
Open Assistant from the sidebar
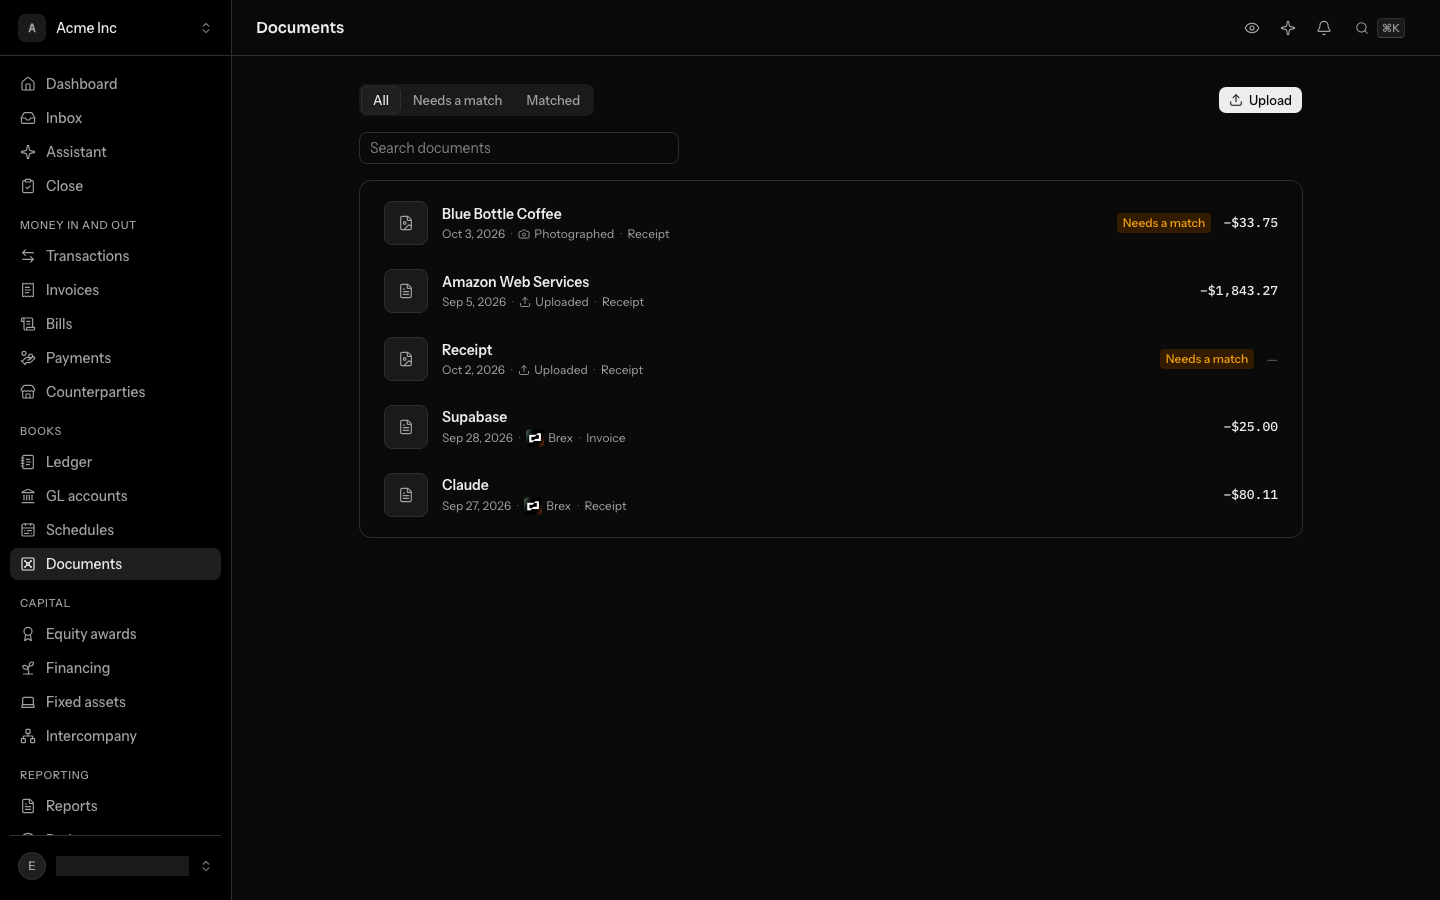(116, 152)
